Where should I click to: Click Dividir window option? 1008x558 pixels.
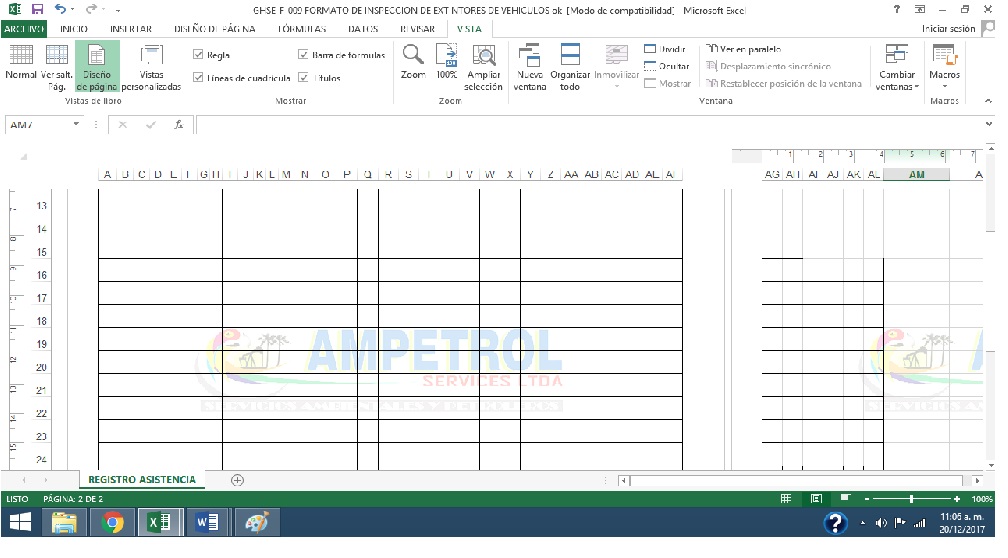click(665, 49)
